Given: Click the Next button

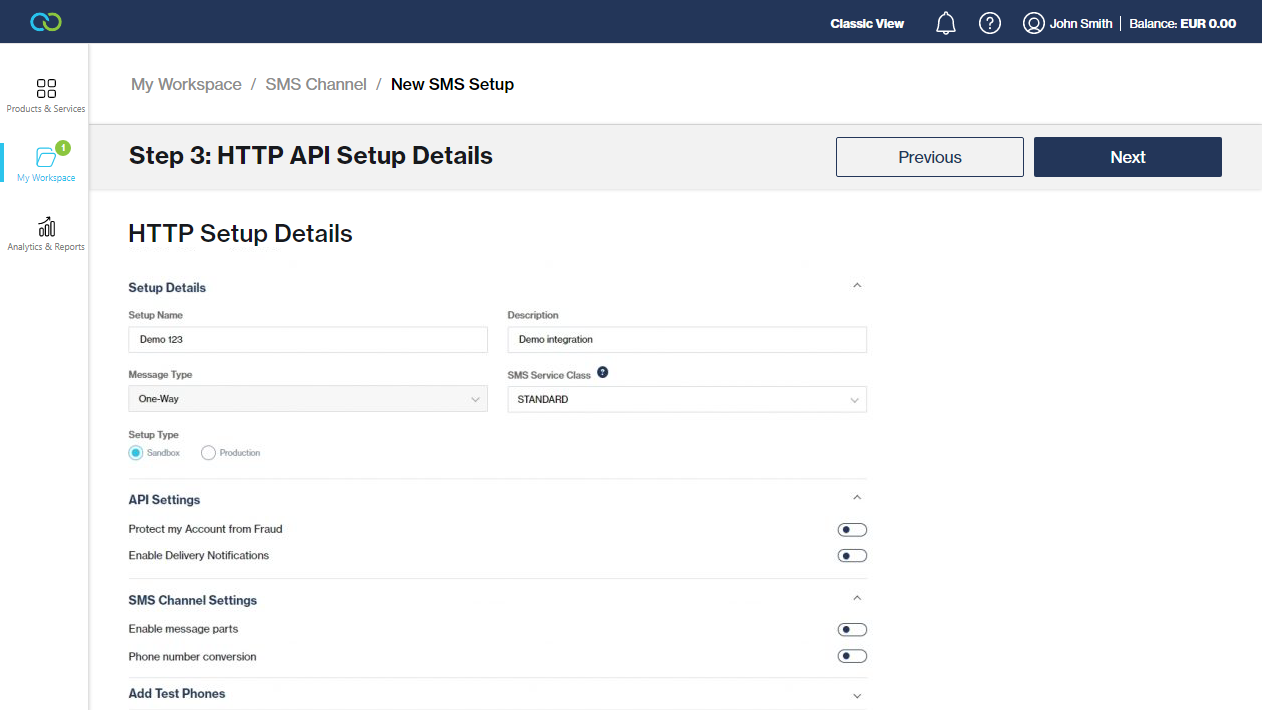Looking at the screenshot, I should coord(1128,157).
